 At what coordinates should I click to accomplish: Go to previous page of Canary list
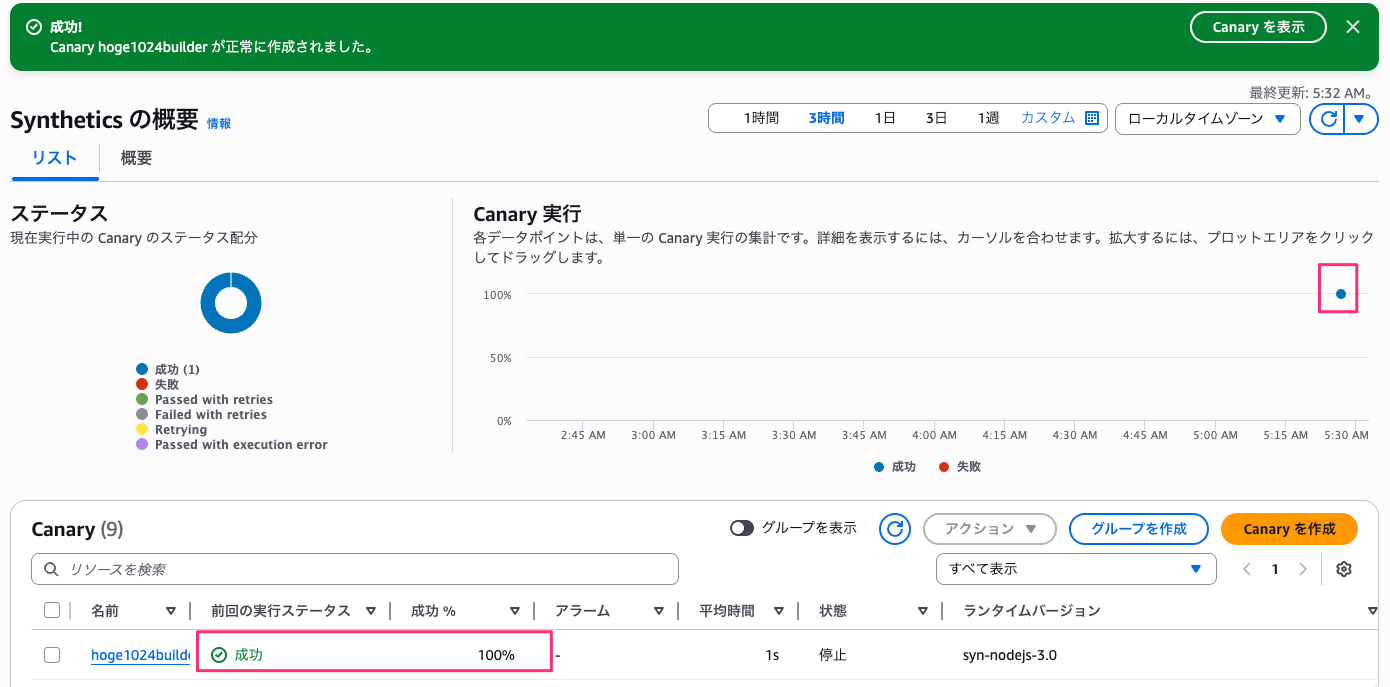click(x=1247, y=569)
